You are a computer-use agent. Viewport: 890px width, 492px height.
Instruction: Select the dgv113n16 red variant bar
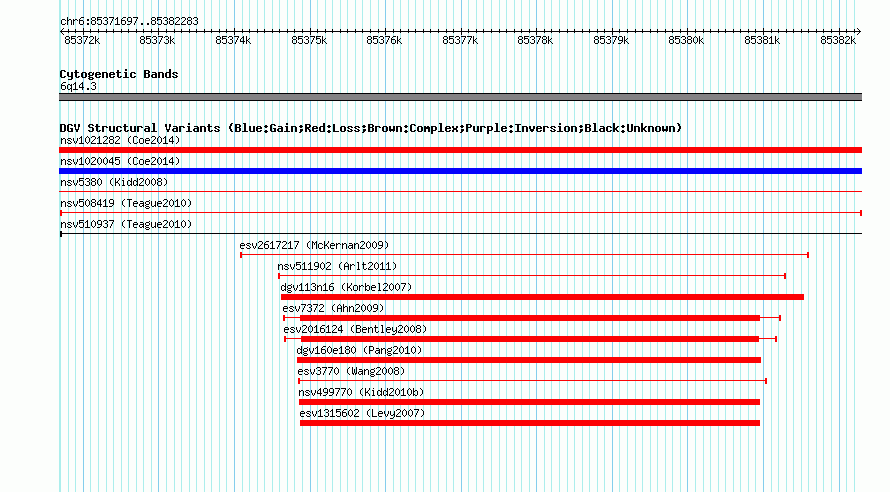coord(542,297)
